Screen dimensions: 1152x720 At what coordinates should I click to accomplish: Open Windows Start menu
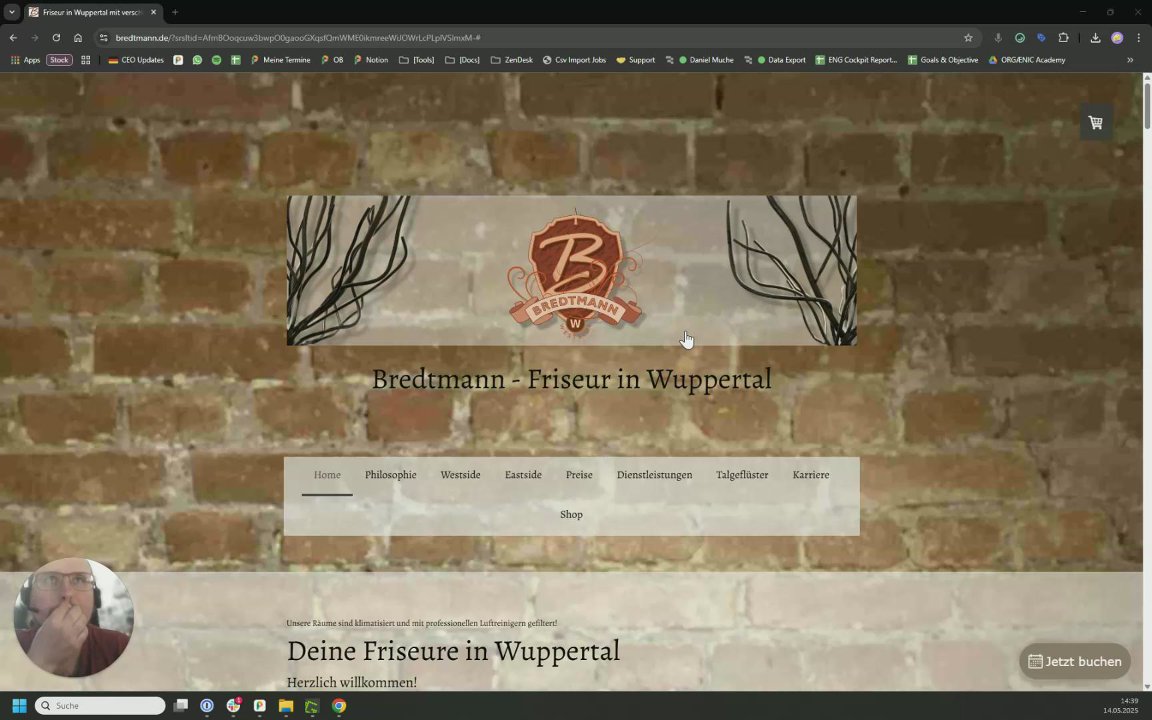[x=20, y=705]
